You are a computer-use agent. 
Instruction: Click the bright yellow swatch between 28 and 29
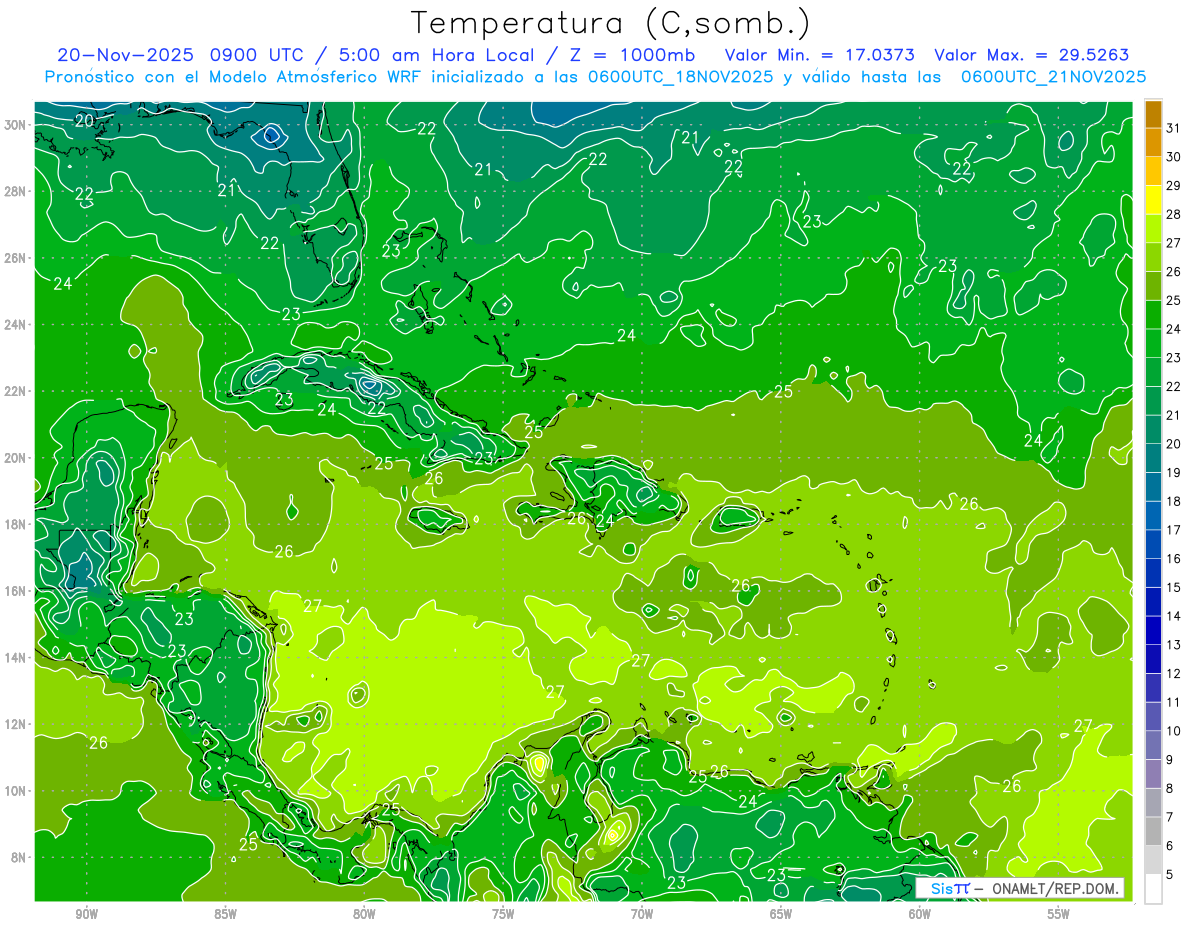(1153, 200)
